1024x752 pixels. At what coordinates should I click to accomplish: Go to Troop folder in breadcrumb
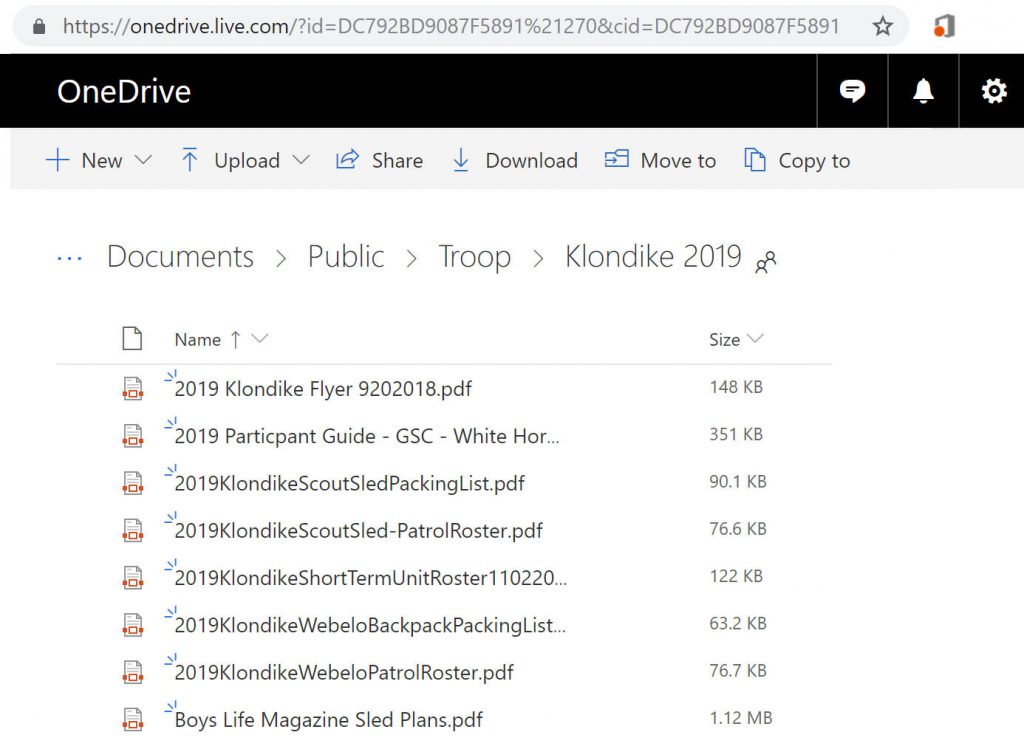pyautogui.click(x=474, y=257)
